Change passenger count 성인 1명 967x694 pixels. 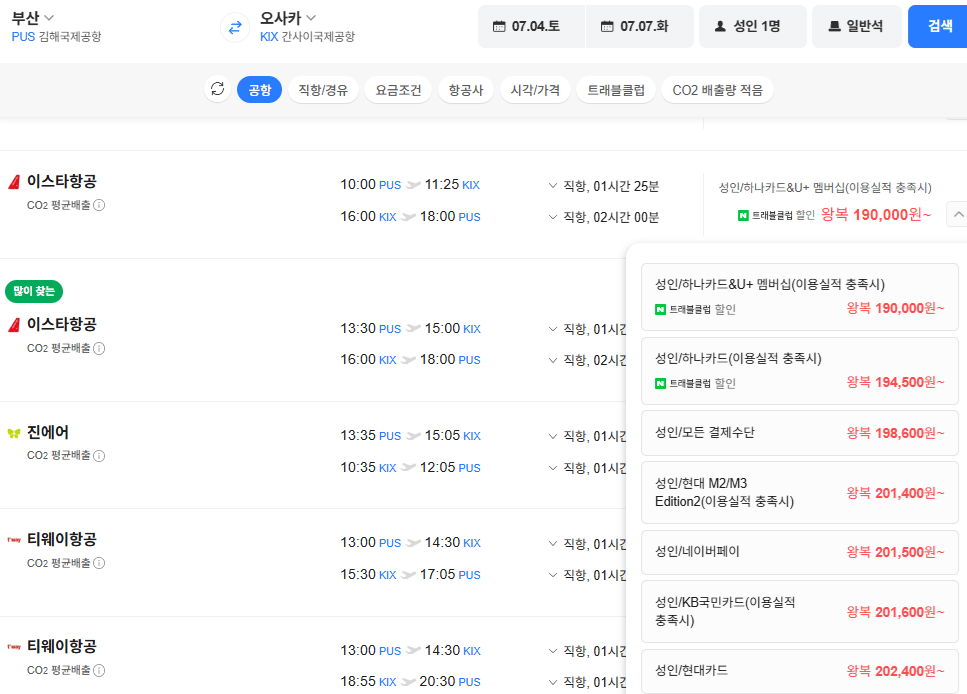point(752,26)
